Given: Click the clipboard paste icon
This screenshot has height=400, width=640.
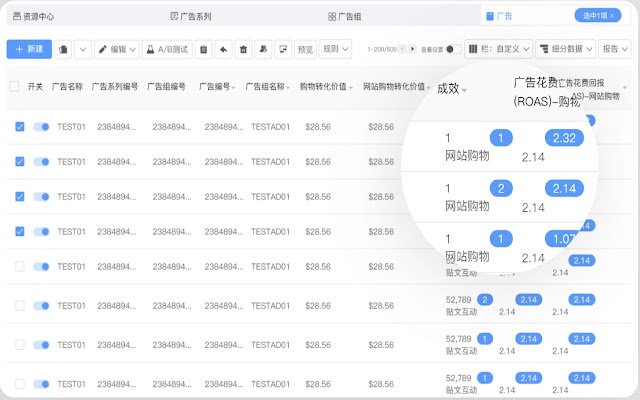Looking at the screenshot, I should [x=203, y=49].
